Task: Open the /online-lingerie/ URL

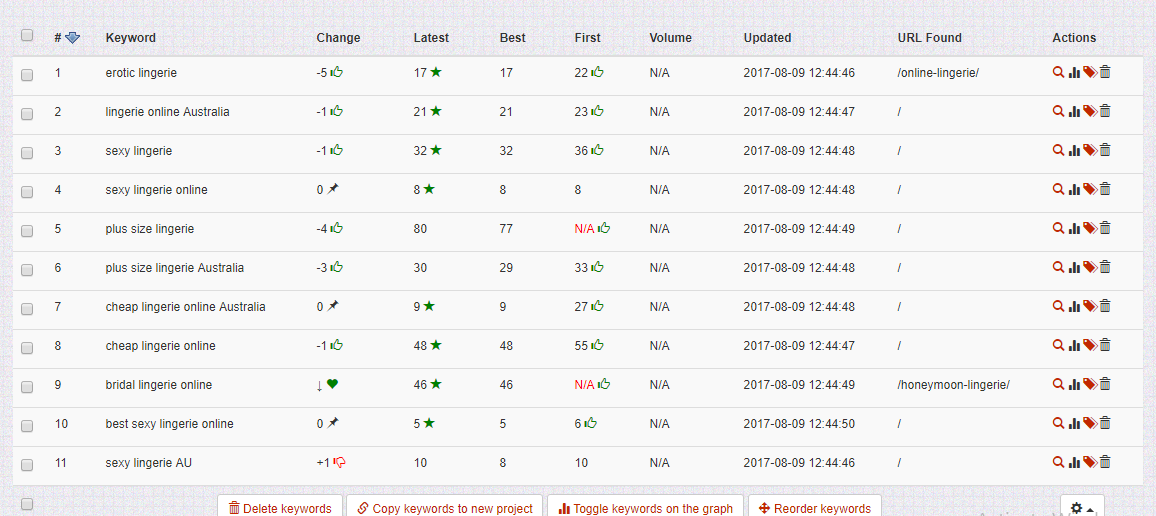Action: [938, 73]
